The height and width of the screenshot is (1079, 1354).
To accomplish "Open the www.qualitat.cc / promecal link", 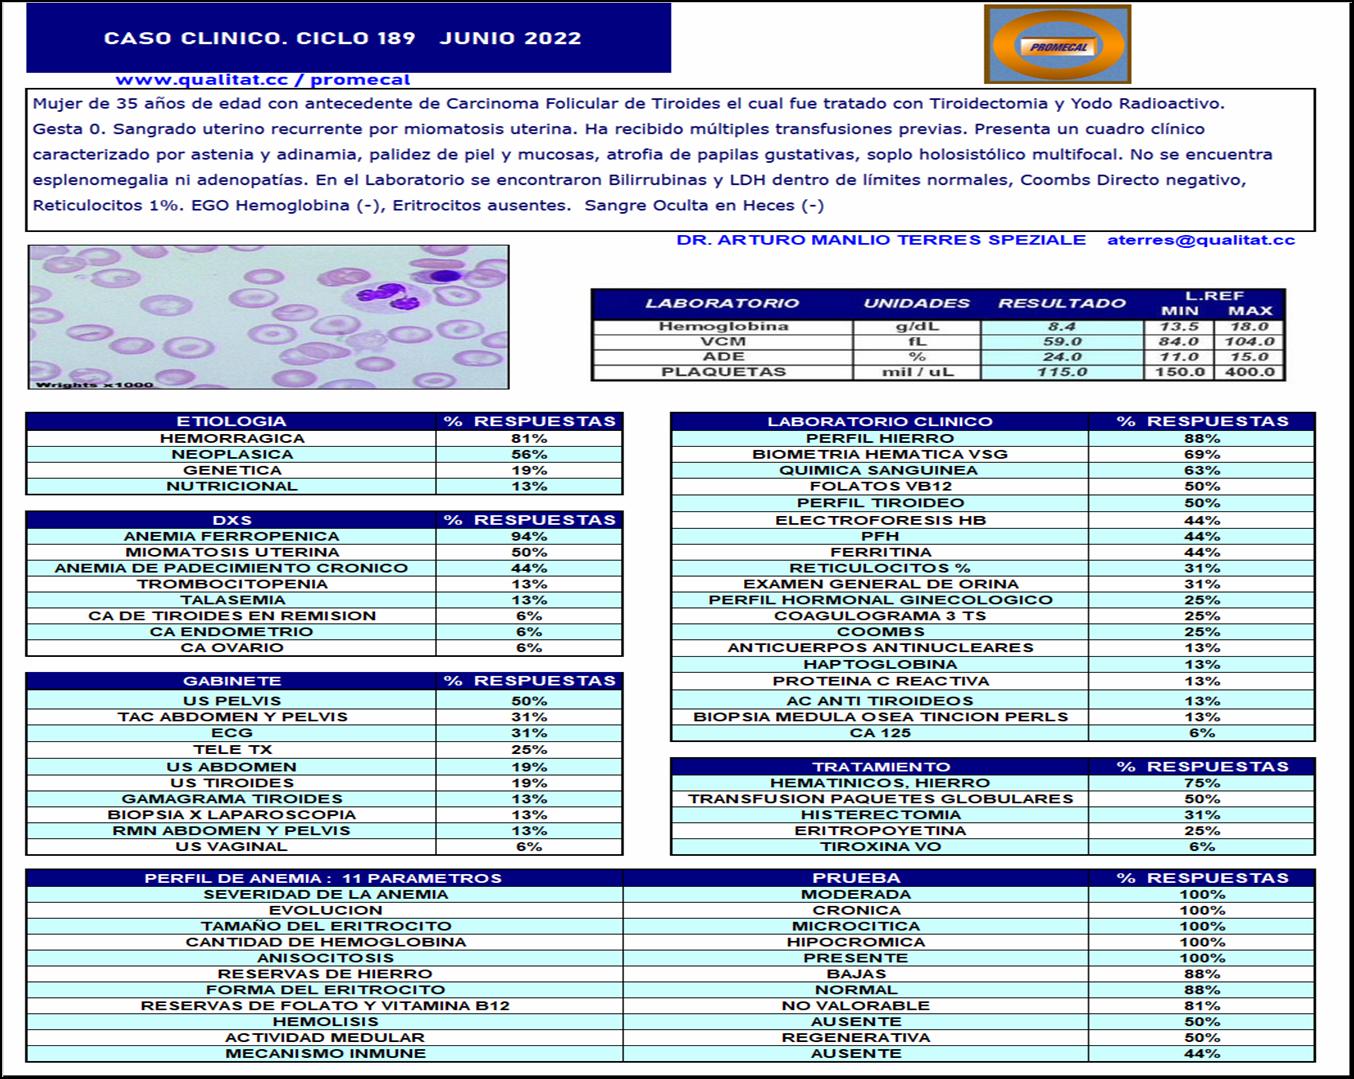I will point(263,80).
